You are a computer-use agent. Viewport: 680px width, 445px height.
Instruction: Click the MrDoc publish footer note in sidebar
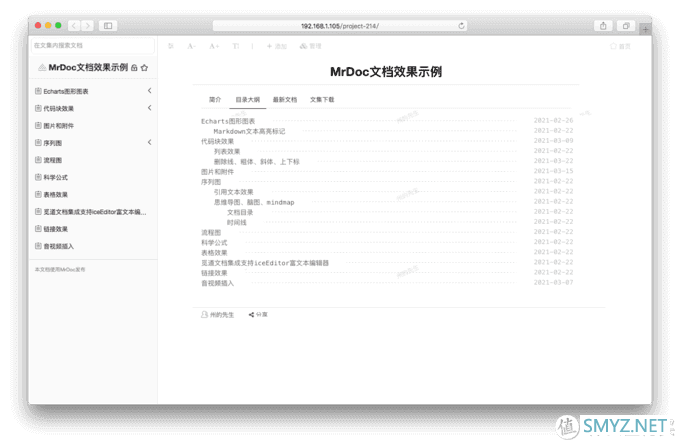(x=60, y=269)
